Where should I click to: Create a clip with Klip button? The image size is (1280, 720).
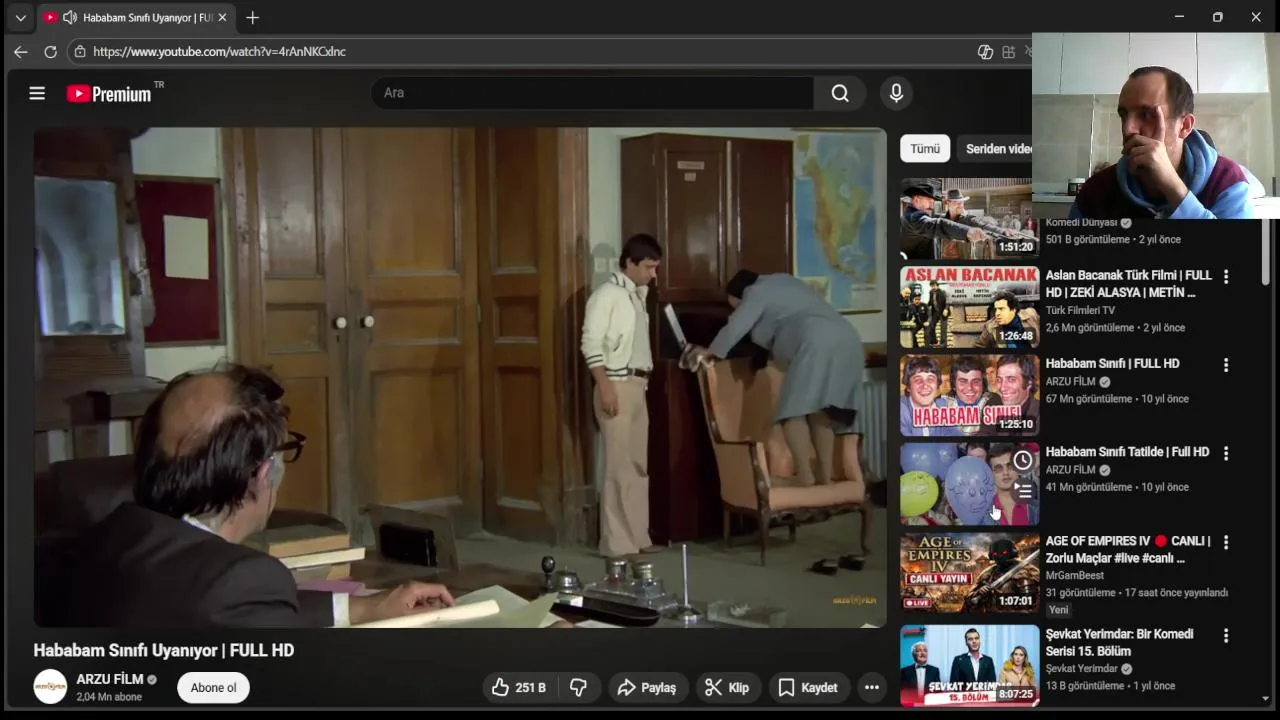point(727,687)
